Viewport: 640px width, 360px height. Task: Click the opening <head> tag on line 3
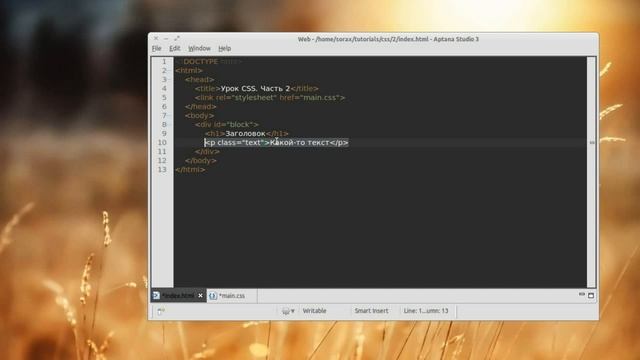coord(200,80)
